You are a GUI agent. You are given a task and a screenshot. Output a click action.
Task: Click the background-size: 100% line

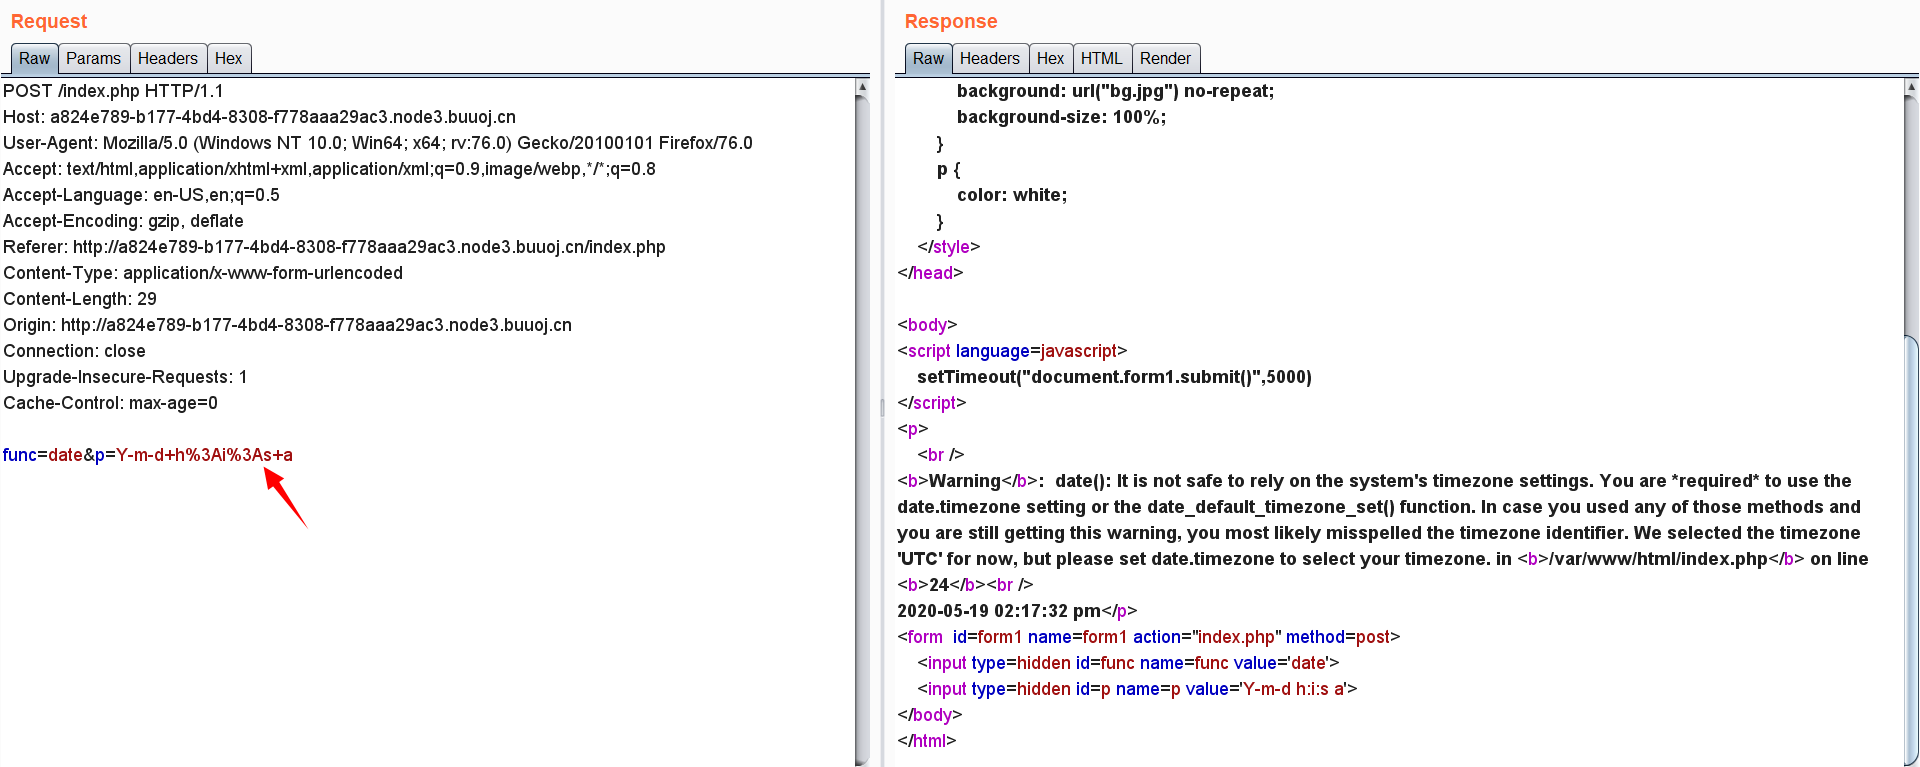pos(1061,117)
